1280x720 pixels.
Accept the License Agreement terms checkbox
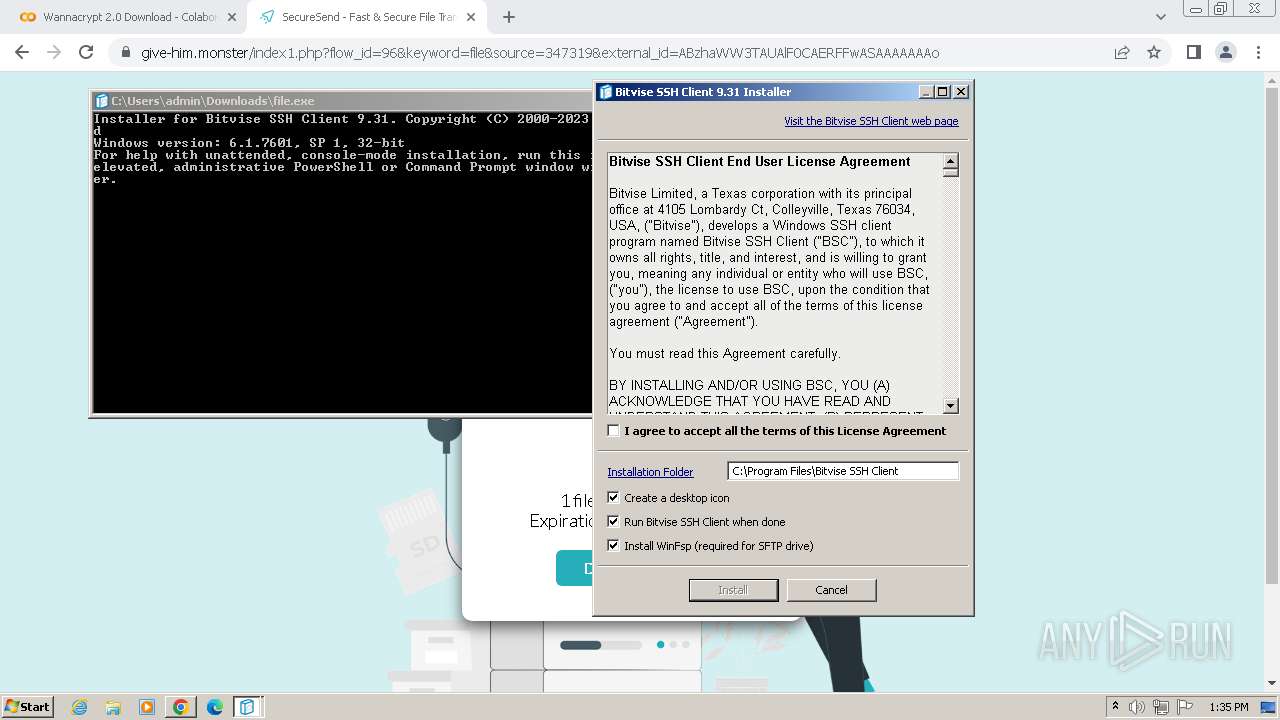tap(614, 431)
